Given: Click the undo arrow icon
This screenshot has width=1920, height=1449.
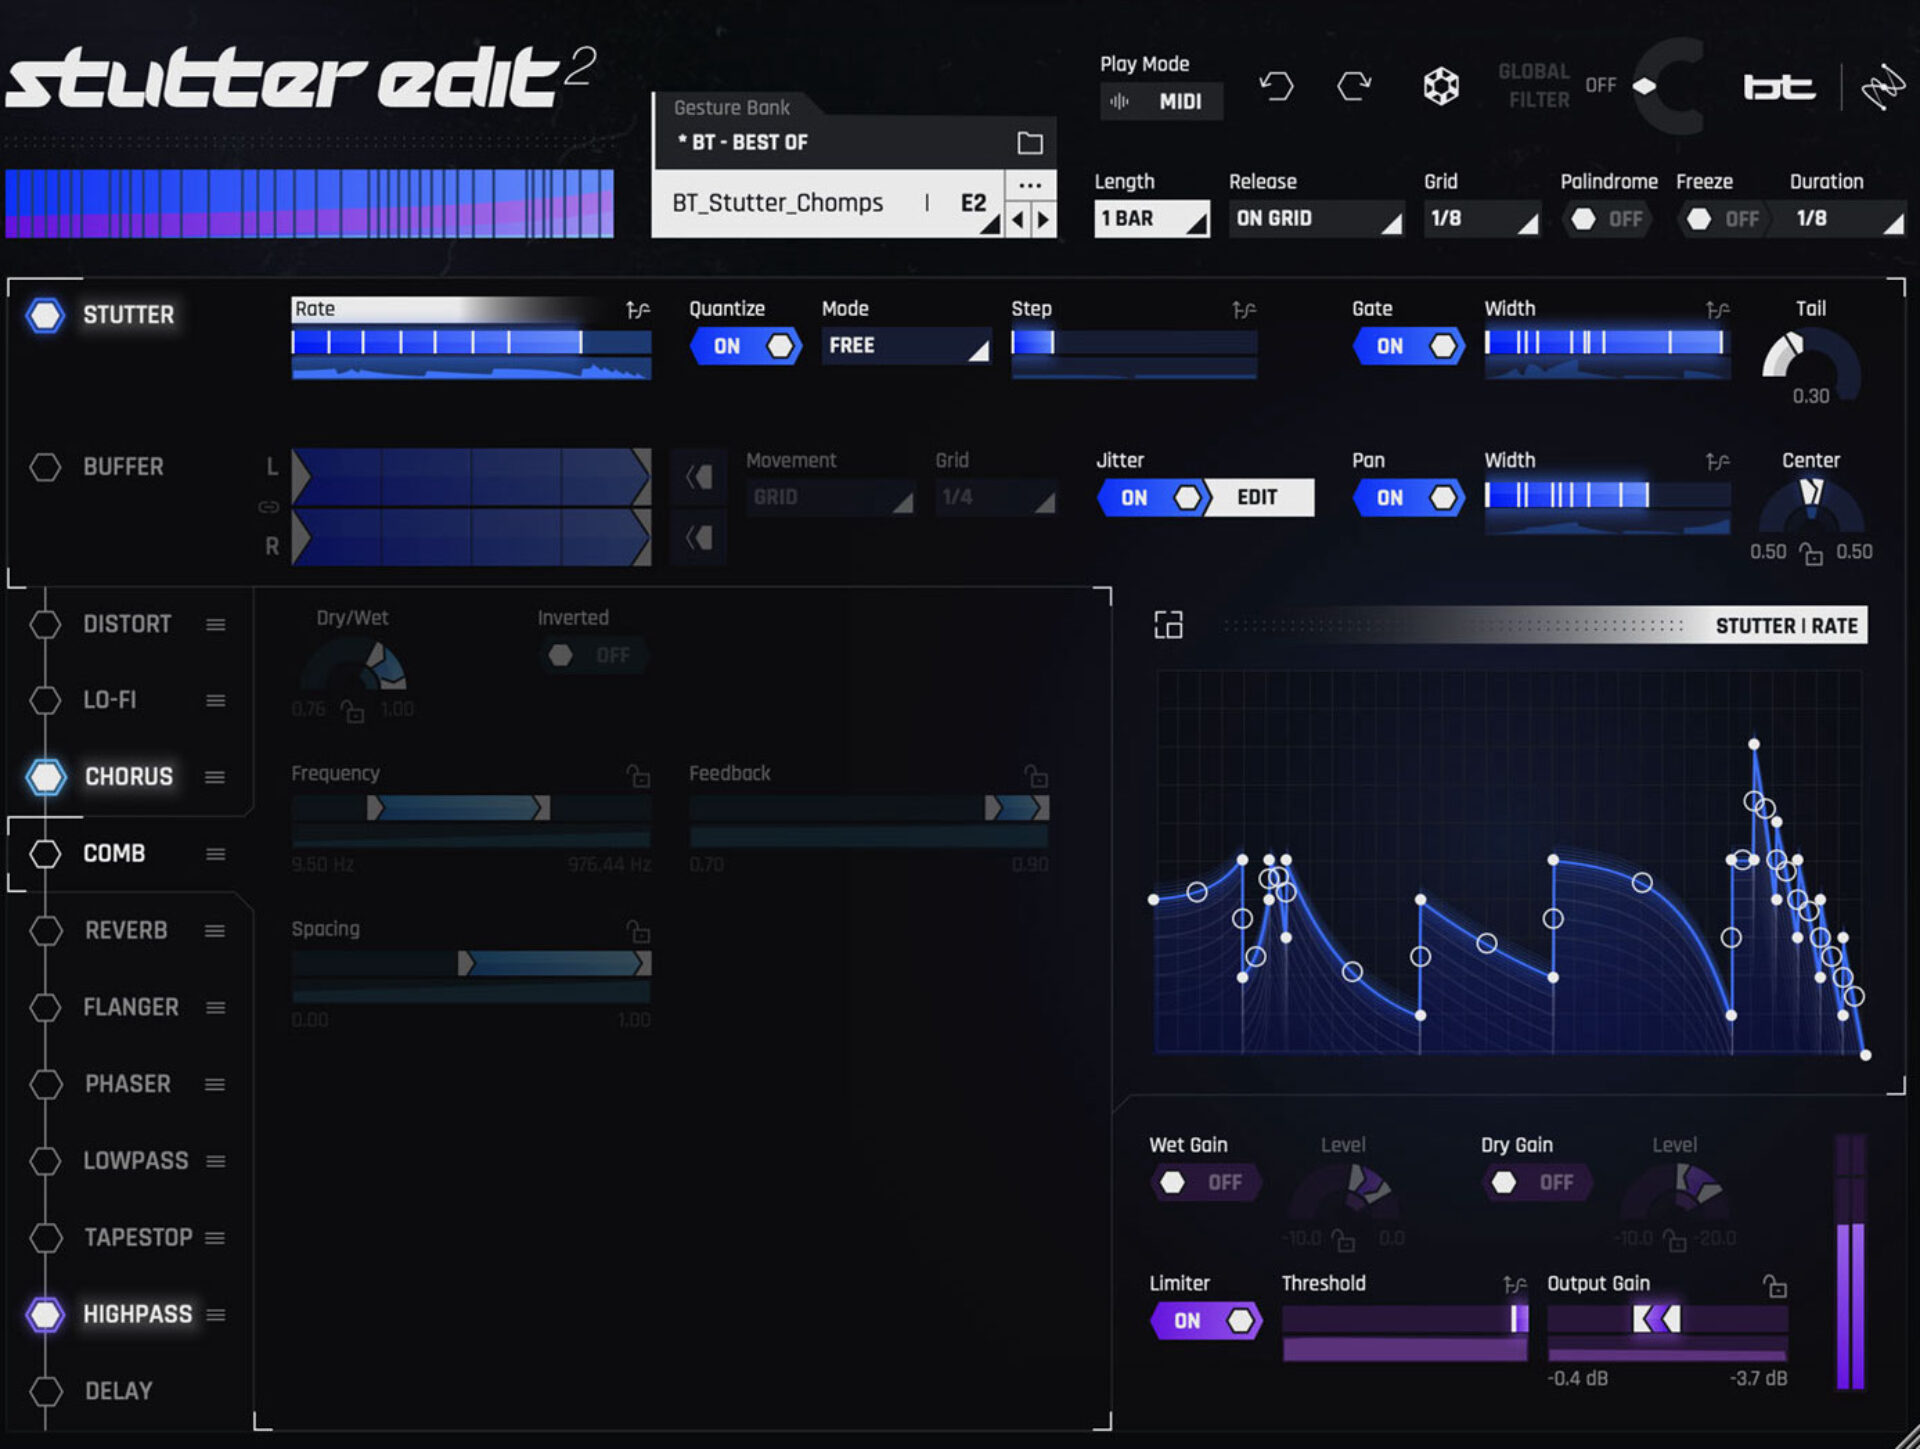Looking at the screenshot, I should click(1278, 88).
